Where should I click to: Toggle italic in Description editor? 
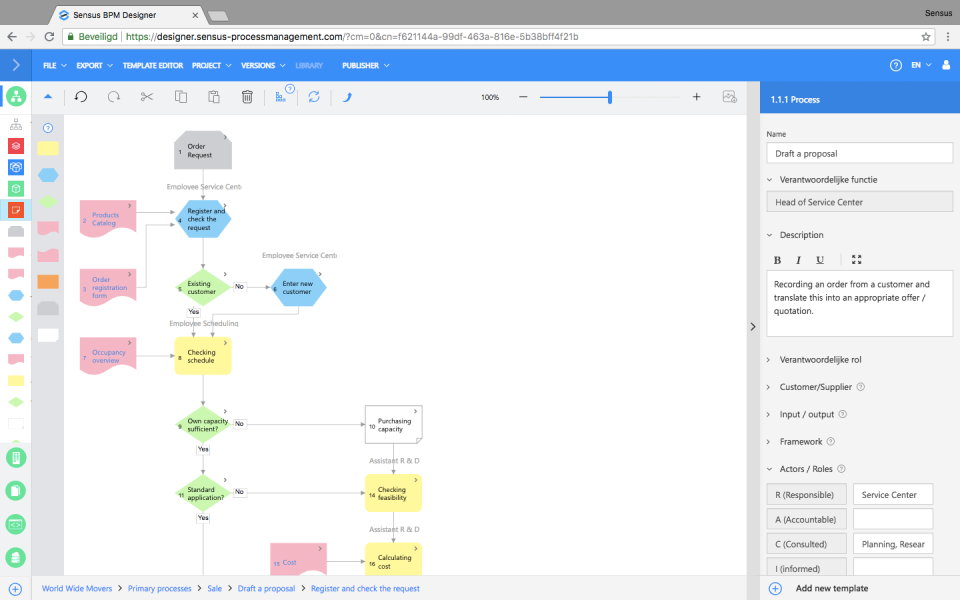pos(798,260)
